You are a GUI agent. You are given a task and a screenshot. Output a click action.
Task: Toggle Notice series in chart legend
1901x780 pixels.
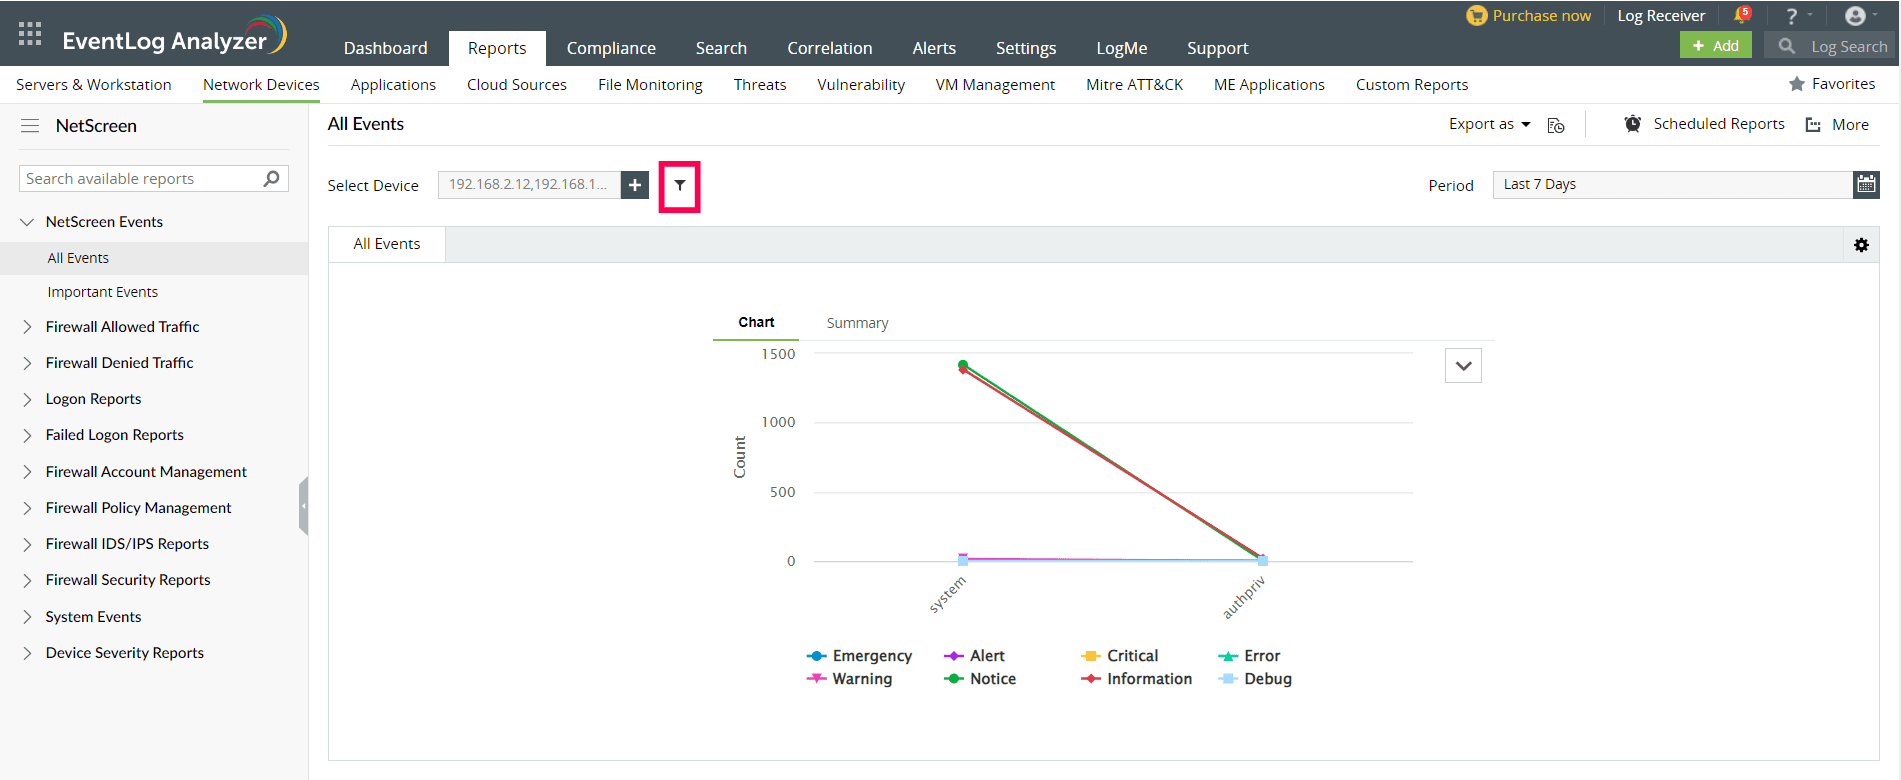coord(980,679)
